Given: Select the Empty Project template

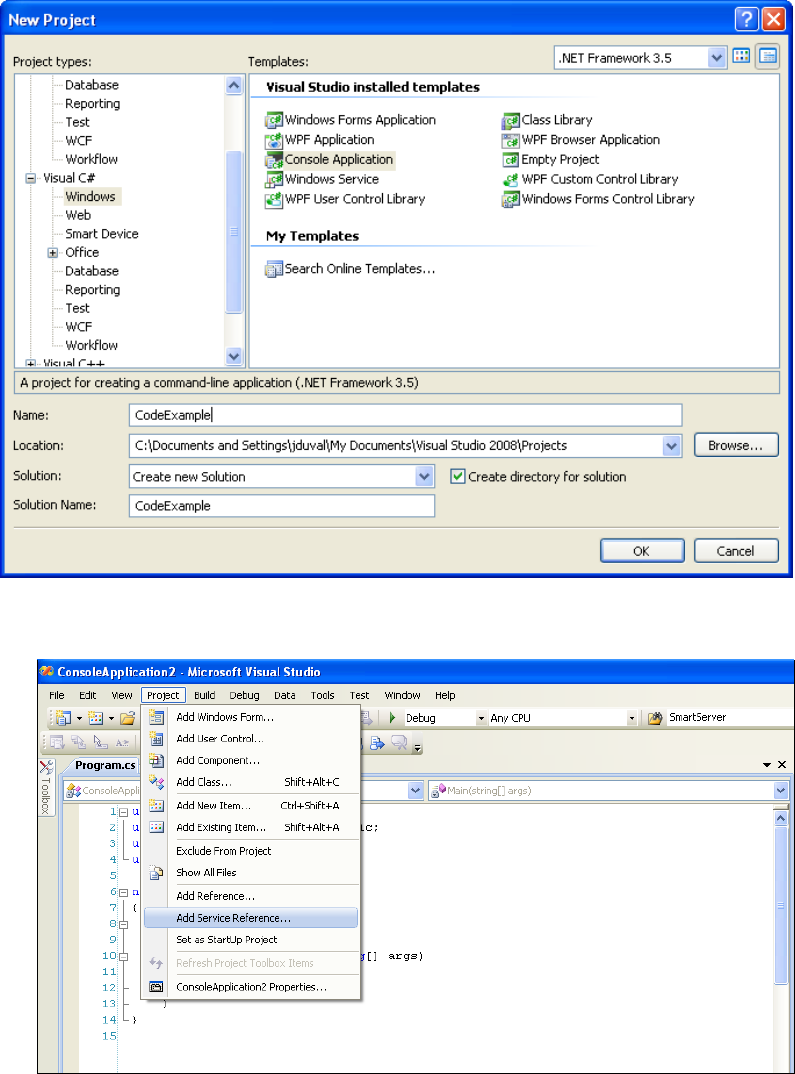Looking at the screenshot, I should [551, 160].
